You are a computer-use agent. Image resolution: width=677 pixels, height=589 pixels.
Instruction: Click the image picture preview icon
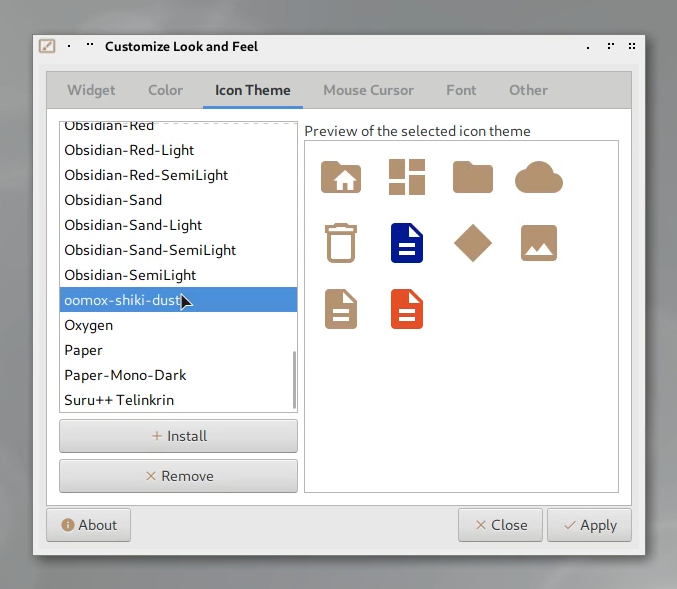[x=539, y=243]
